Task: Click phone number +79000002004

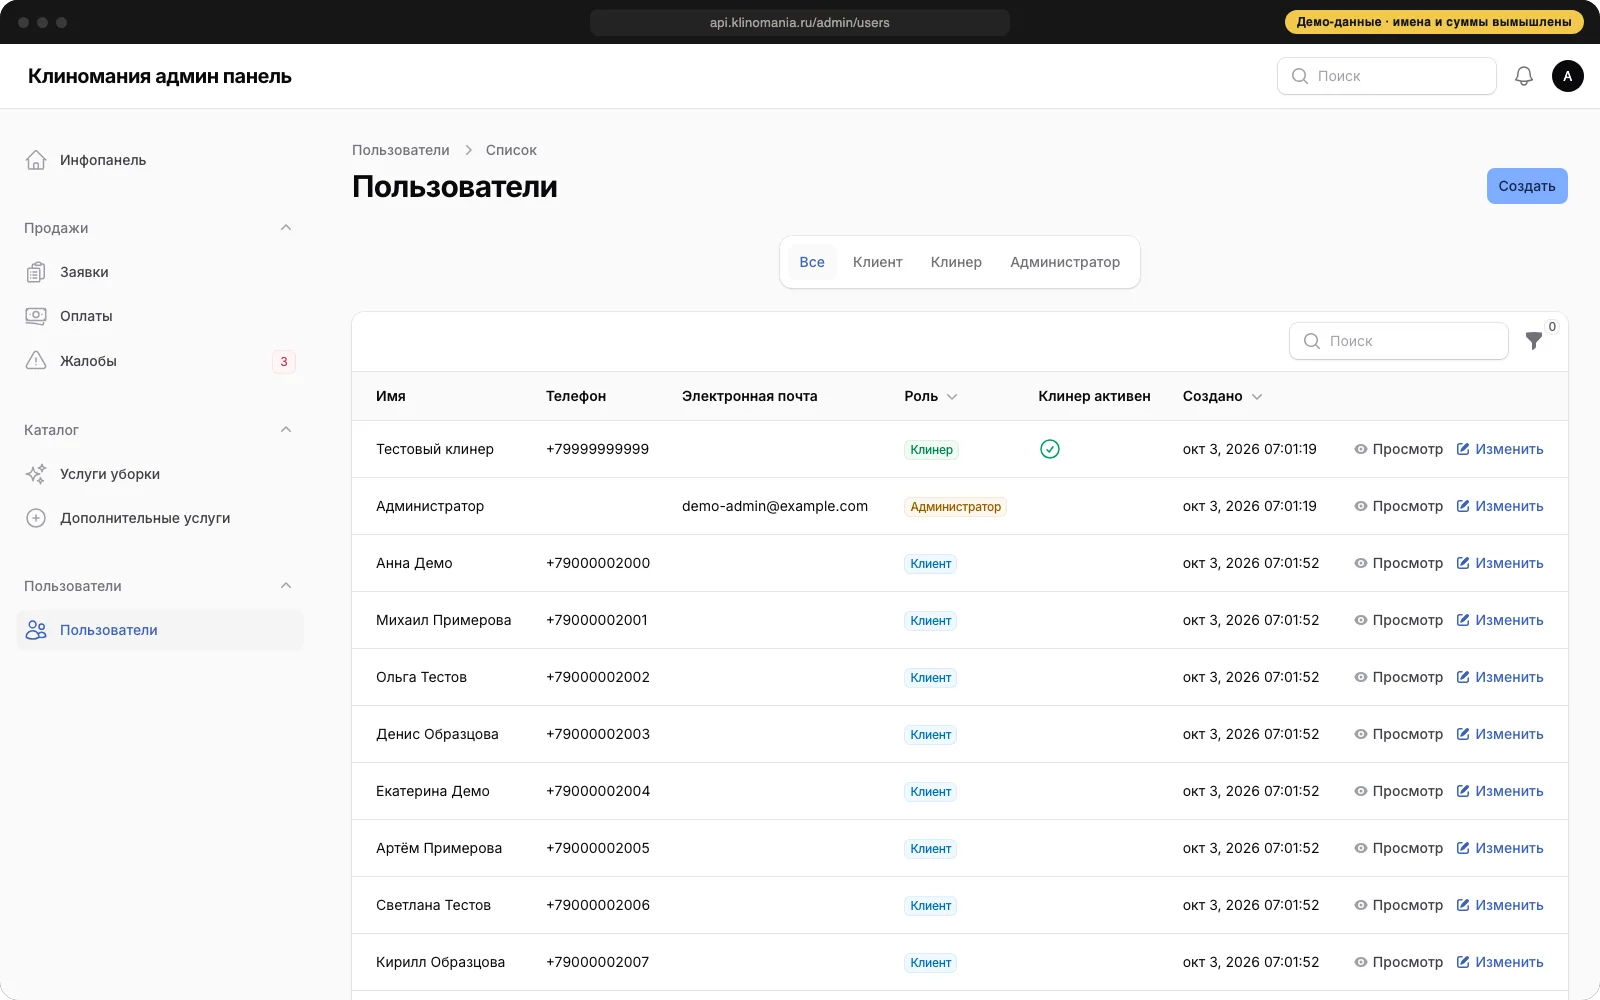Action: [598, 791]
